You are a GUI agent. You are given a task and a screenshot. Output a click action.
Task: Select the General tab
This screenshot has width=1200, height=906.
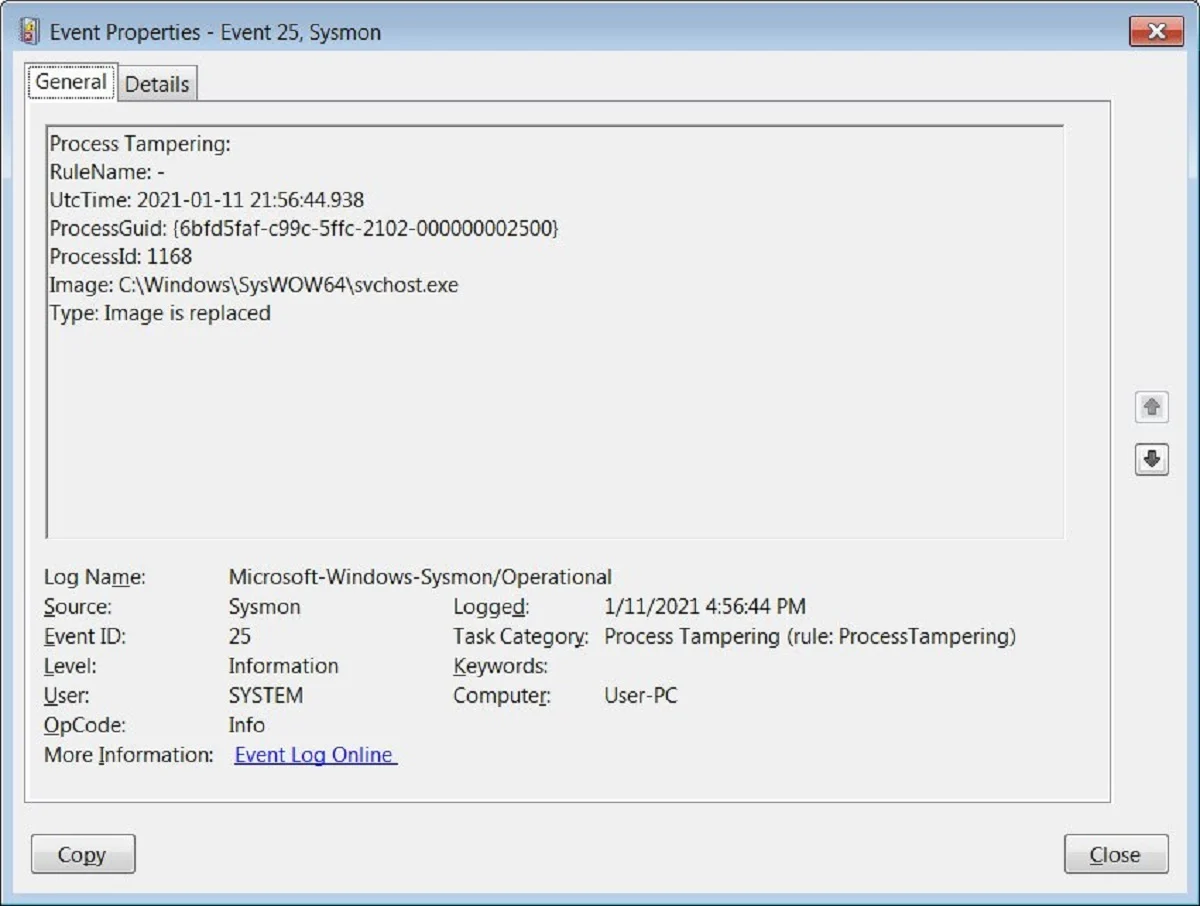click(71, 82)
